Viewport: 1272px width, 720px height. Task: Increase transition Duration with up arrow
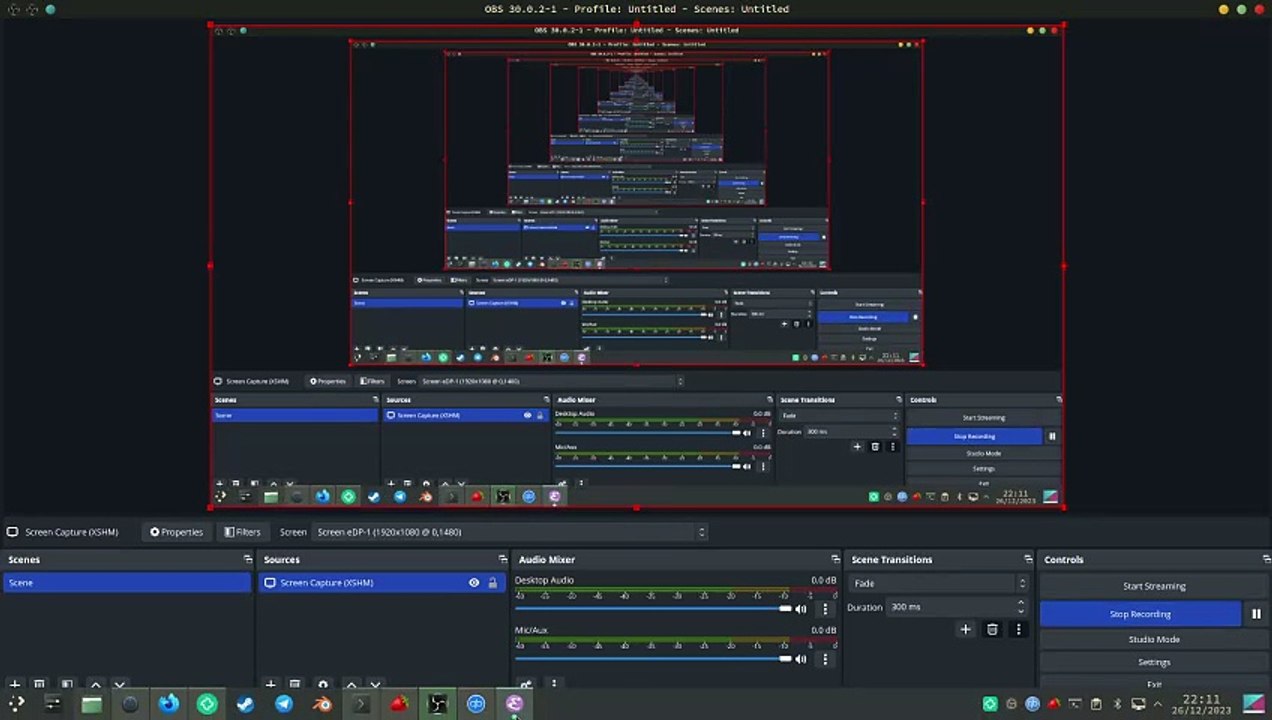pos(1021,603)
